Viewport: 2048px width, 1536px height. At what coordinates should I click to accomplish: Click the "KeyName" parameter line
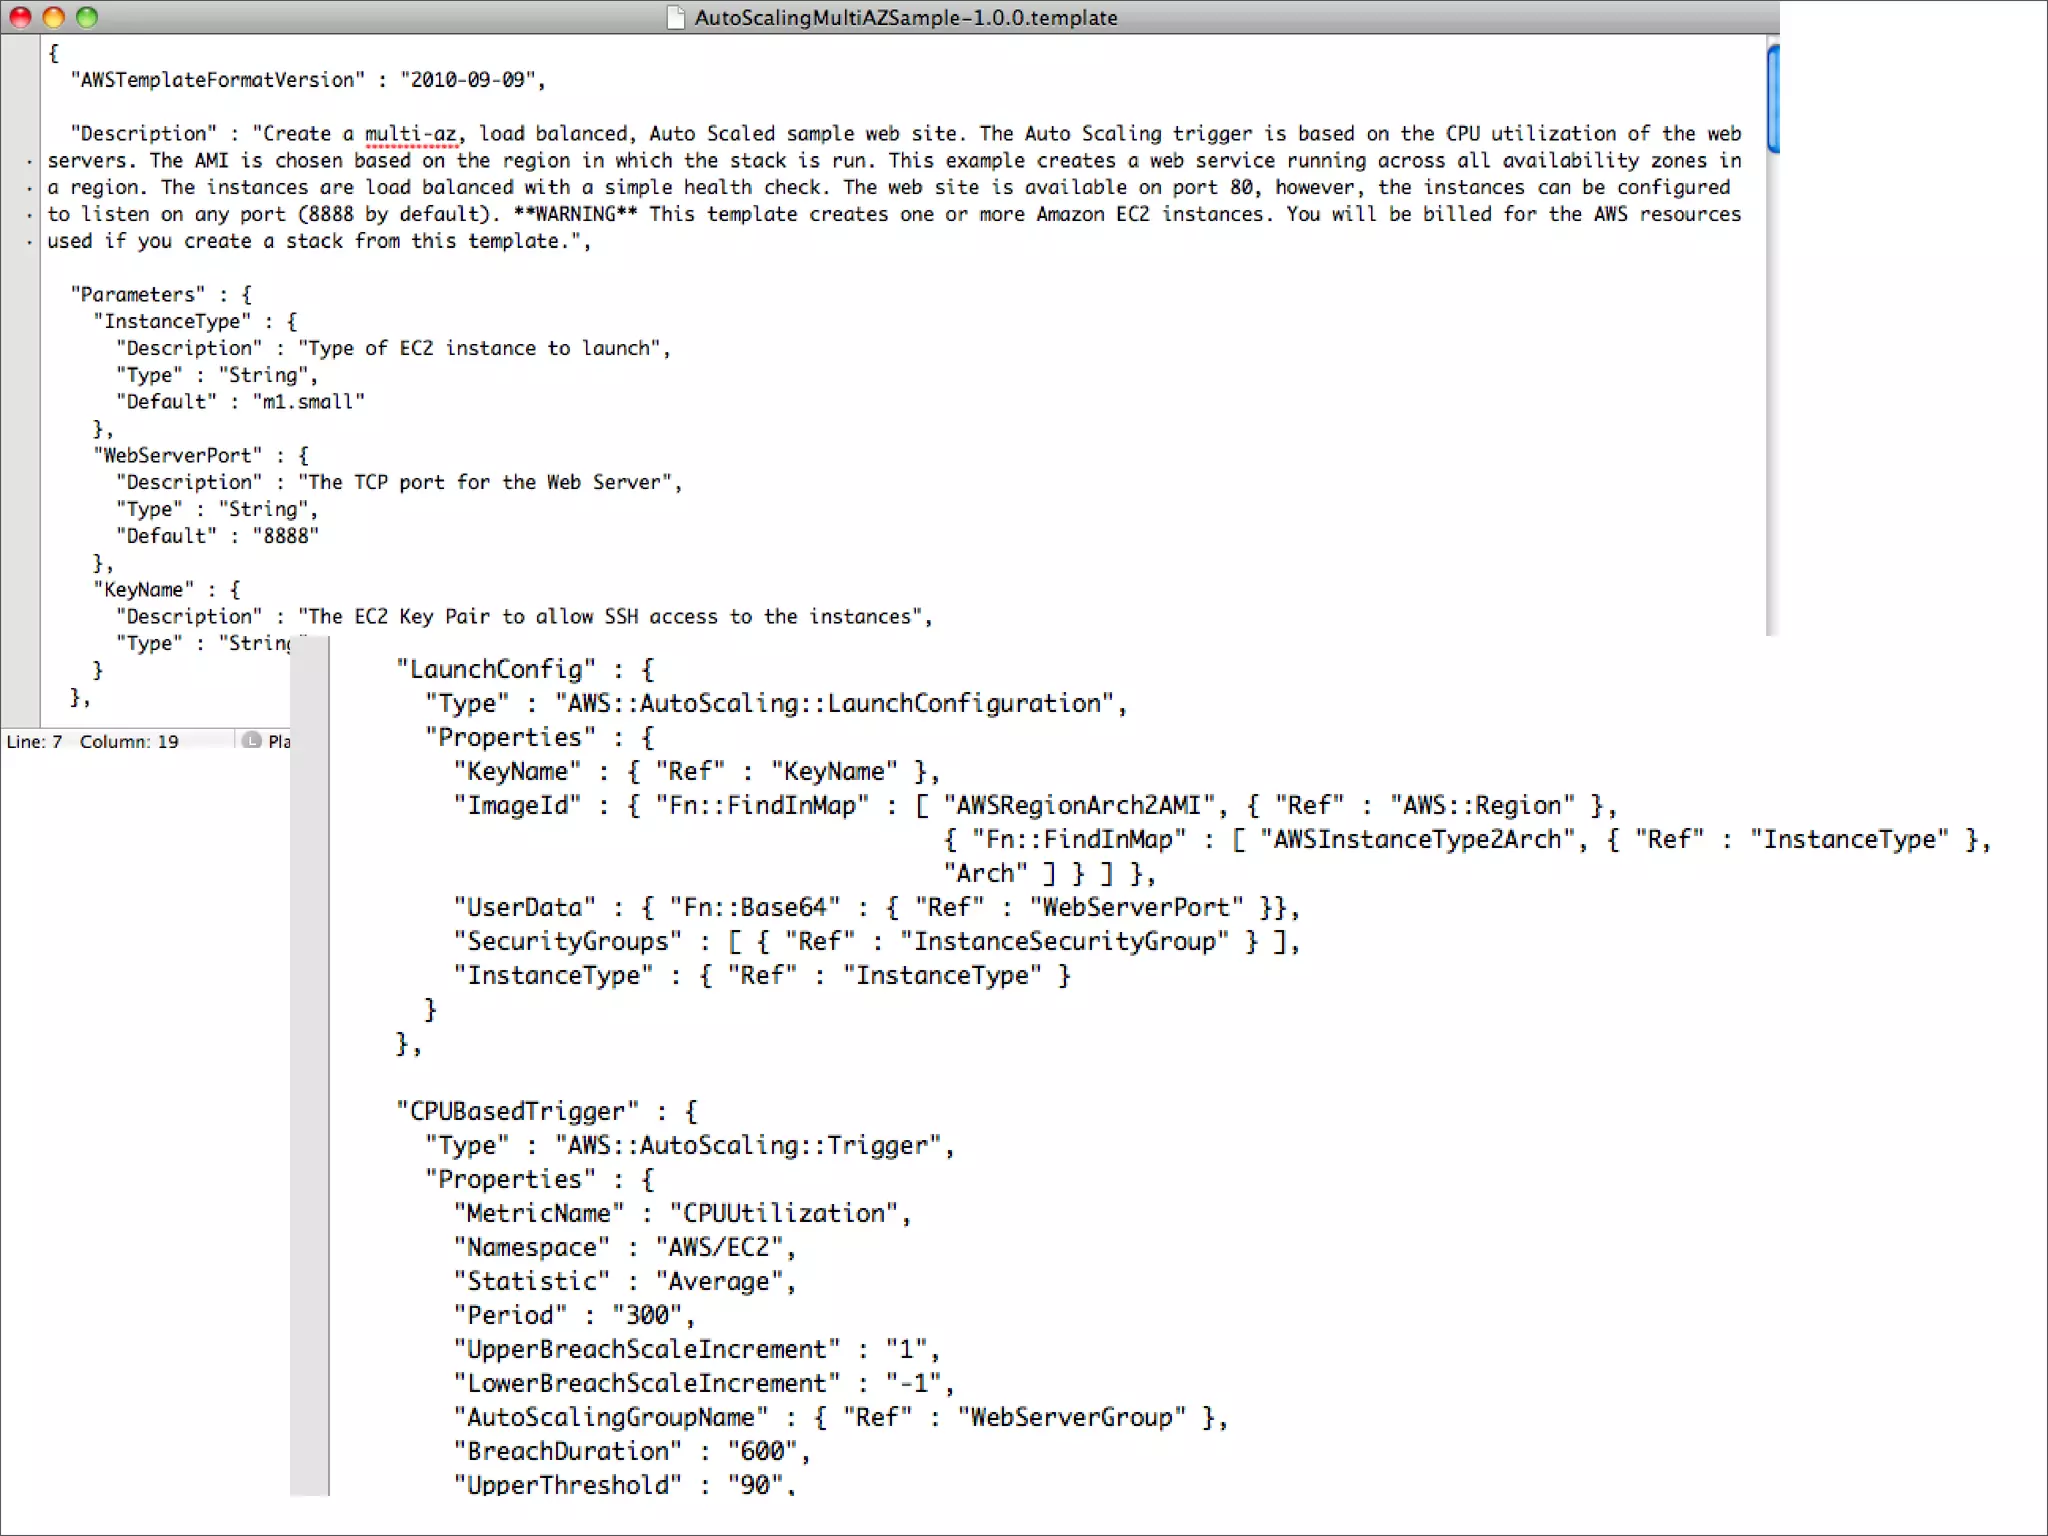pyautogui.click(x=144, y=590)
